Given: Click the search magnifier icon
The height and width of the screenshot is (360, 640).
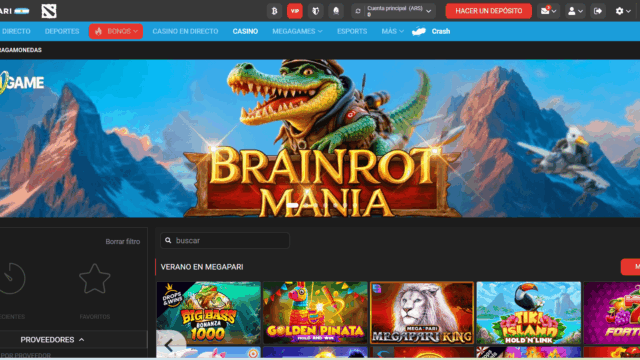Looking at the screenshot, I should [168, 241].
